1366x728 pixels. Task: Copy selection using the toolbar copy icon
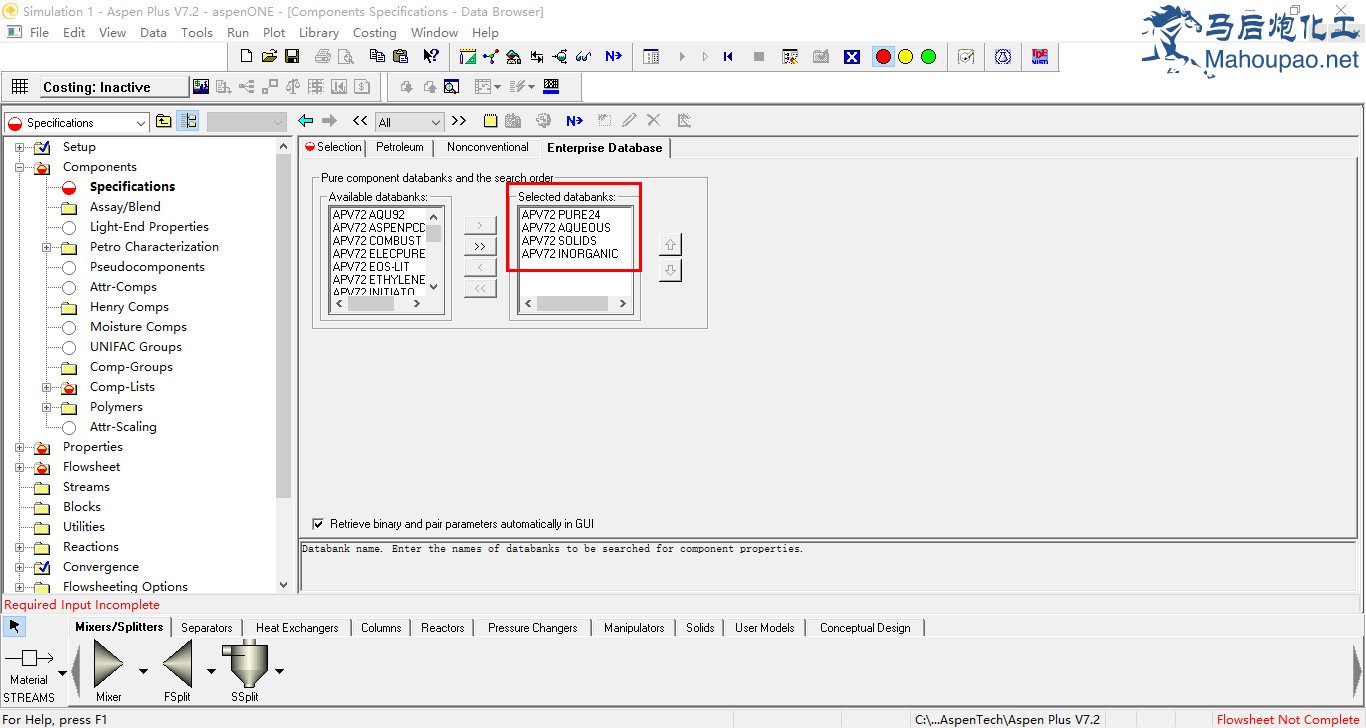point(378,57)
